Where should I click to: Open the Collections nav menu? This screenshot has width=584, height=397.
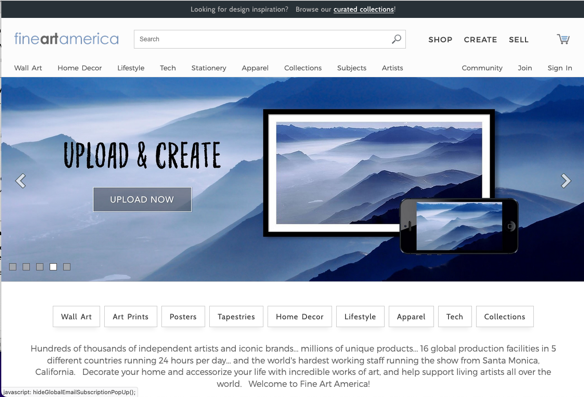click(303, 68)
